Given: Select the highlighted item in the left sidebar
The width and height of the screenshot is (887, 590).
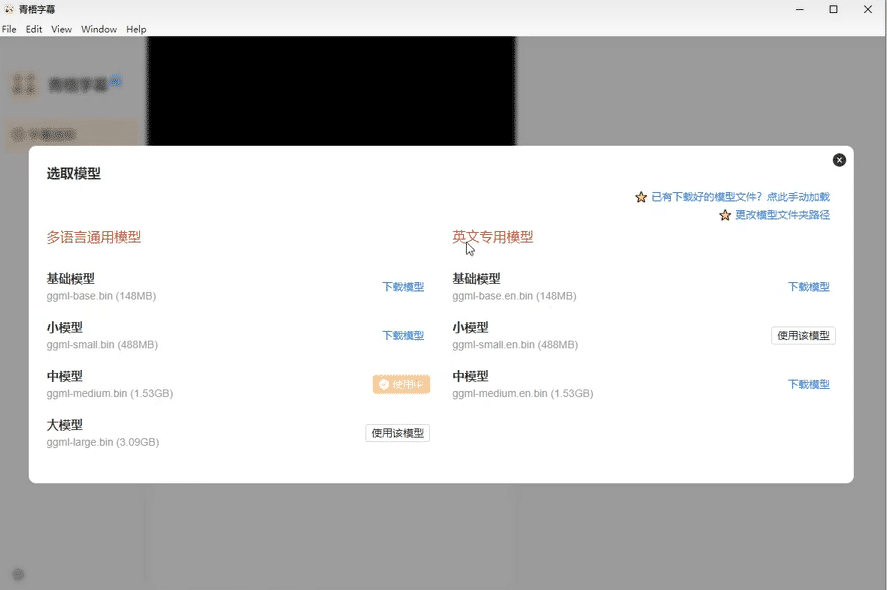Looking at the screenshot, I should coord(70,134).
